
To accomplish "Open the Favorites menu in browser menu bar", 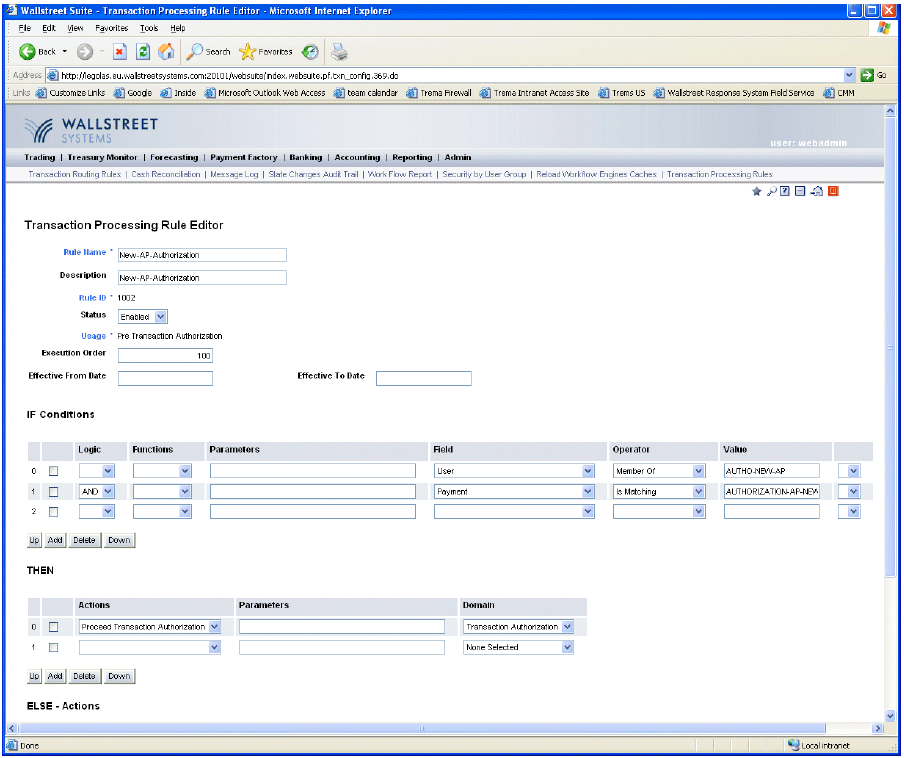I will pos(111,28).
